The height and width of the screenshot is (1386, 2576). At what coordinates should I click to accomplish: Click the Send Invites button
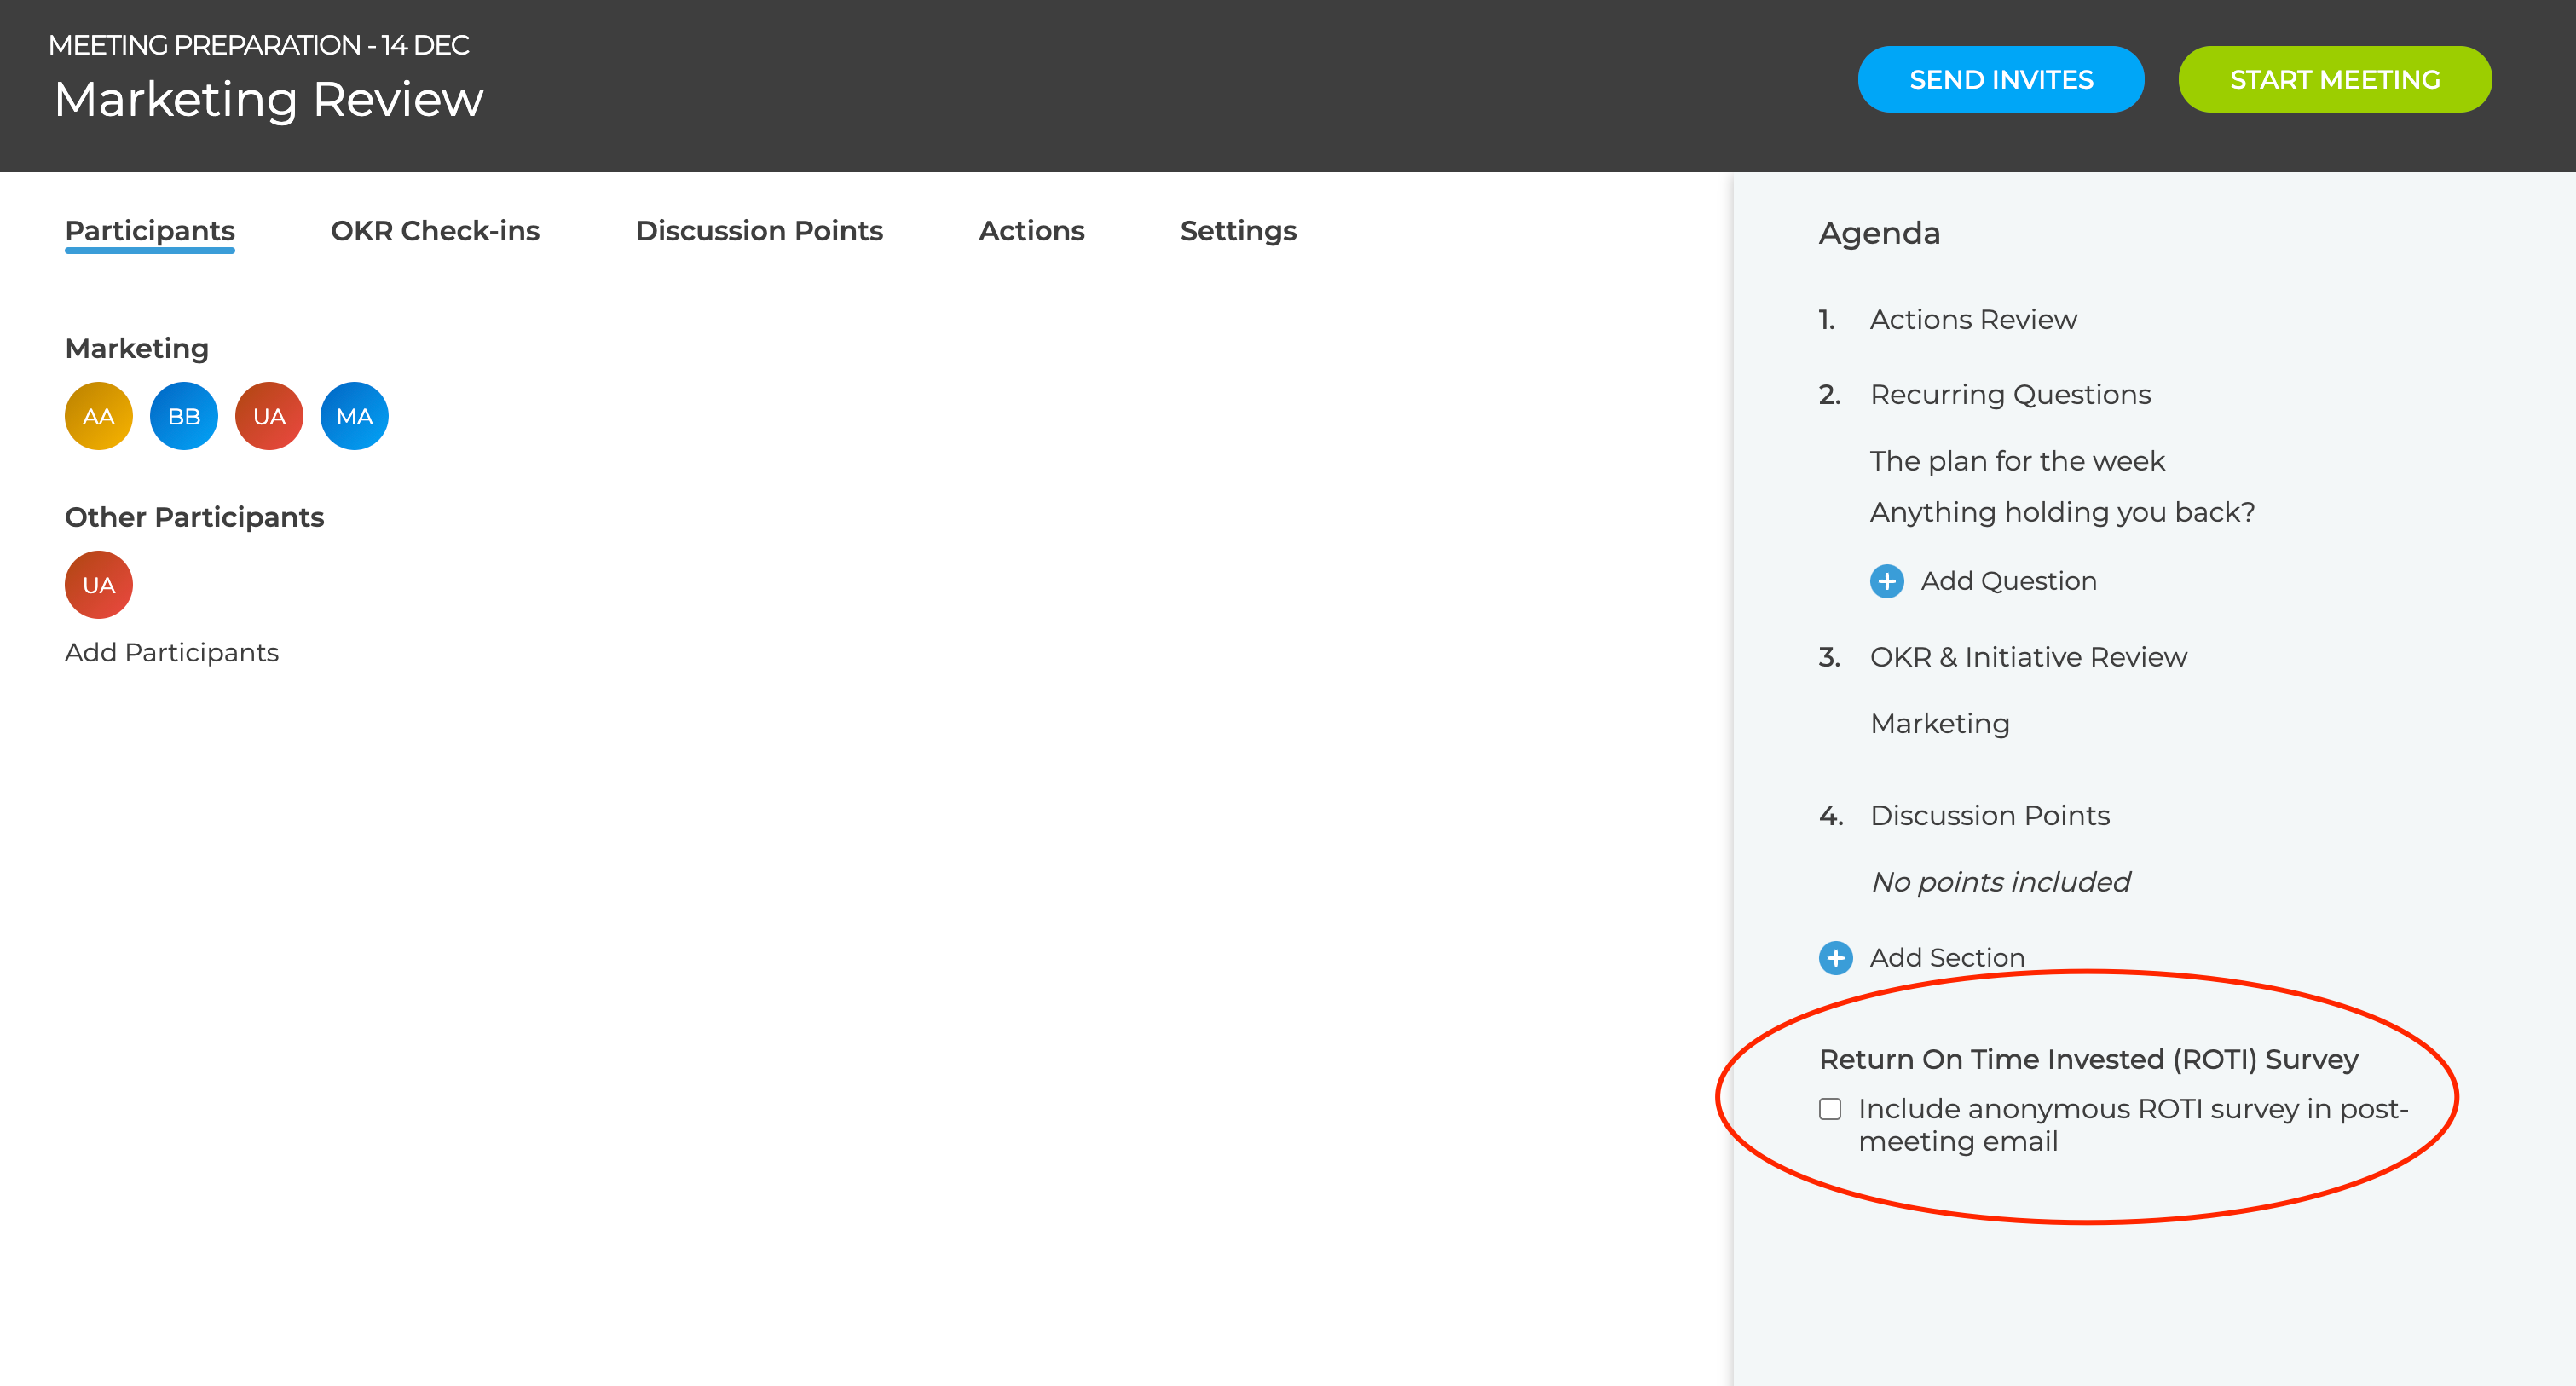point(2001,79)
